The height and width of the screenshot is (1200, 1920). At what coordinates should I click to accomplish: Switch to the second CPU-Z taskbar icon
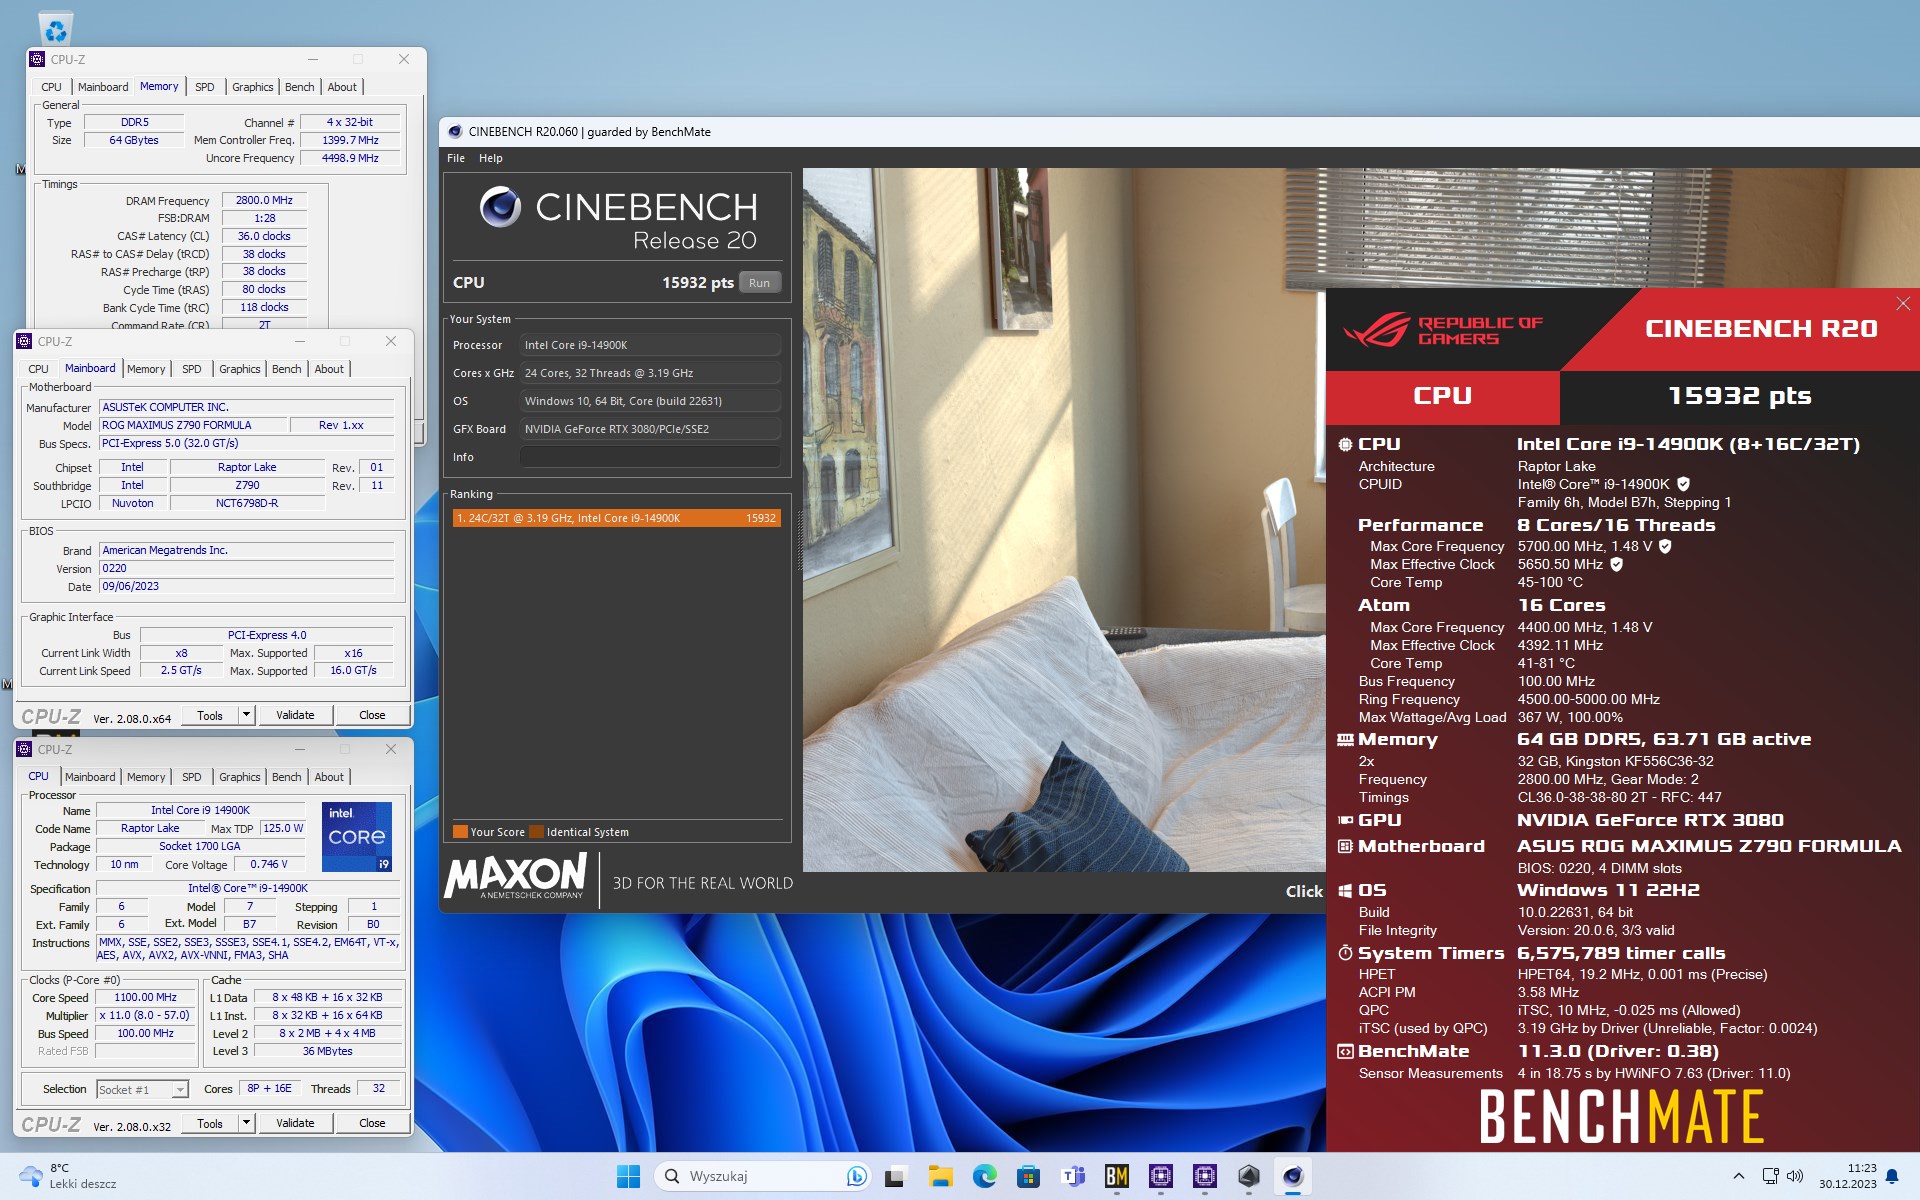point(1205,1176)
